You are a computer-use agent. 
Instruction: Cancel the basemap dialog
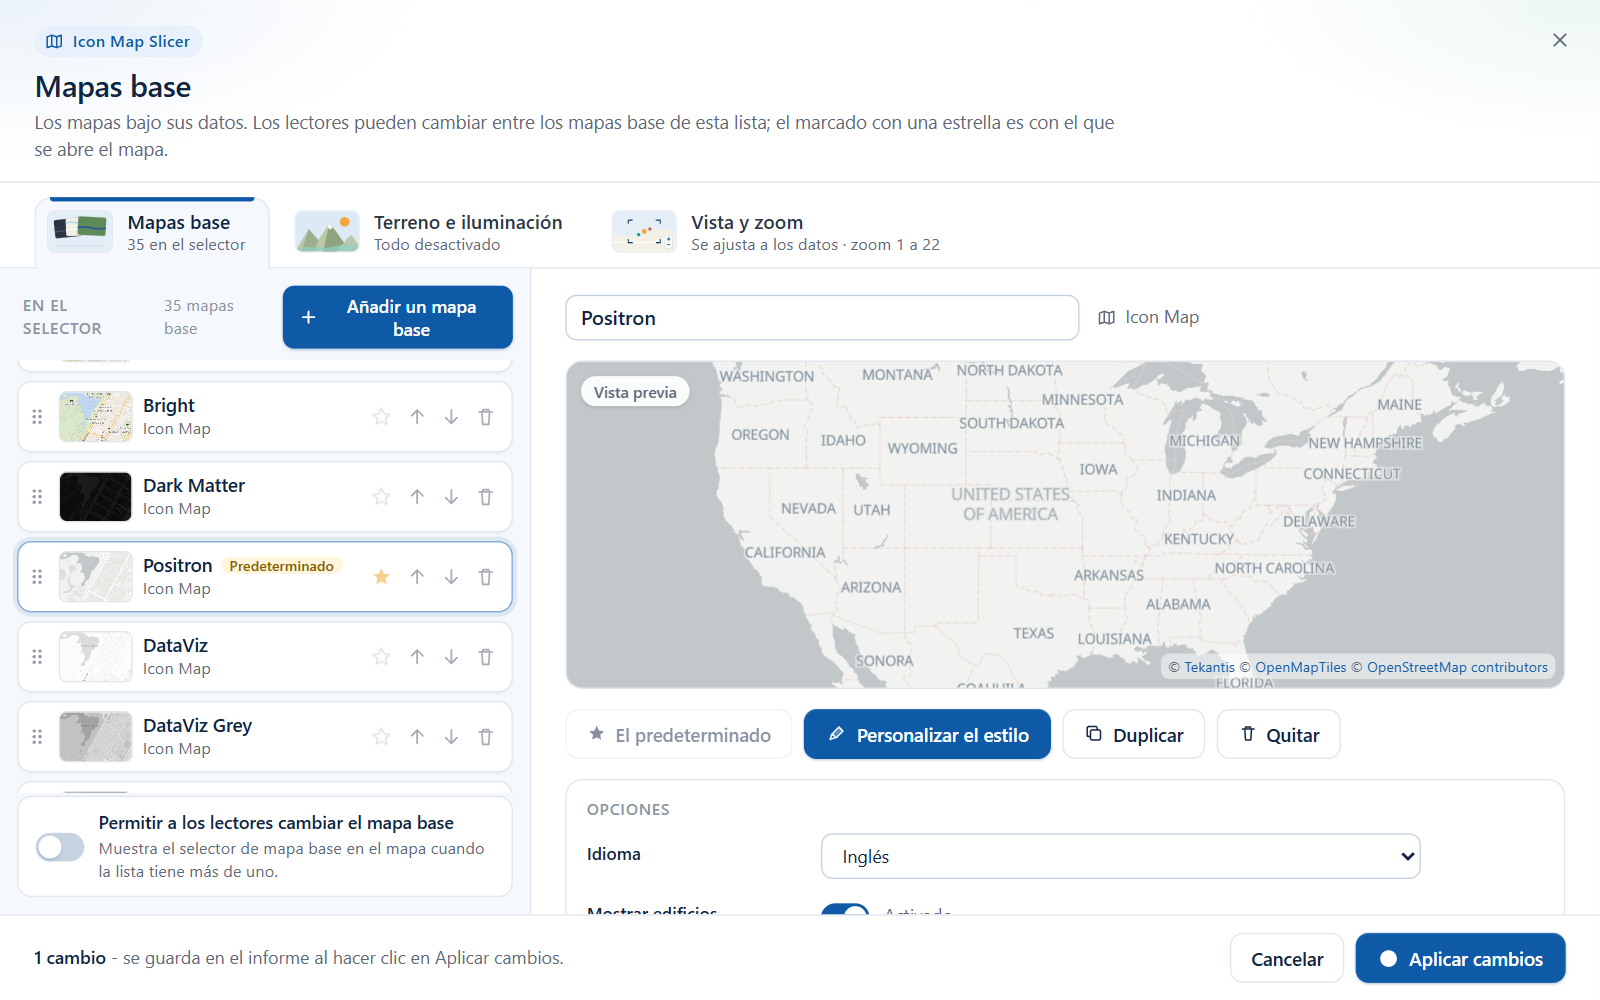[1287, 959]
